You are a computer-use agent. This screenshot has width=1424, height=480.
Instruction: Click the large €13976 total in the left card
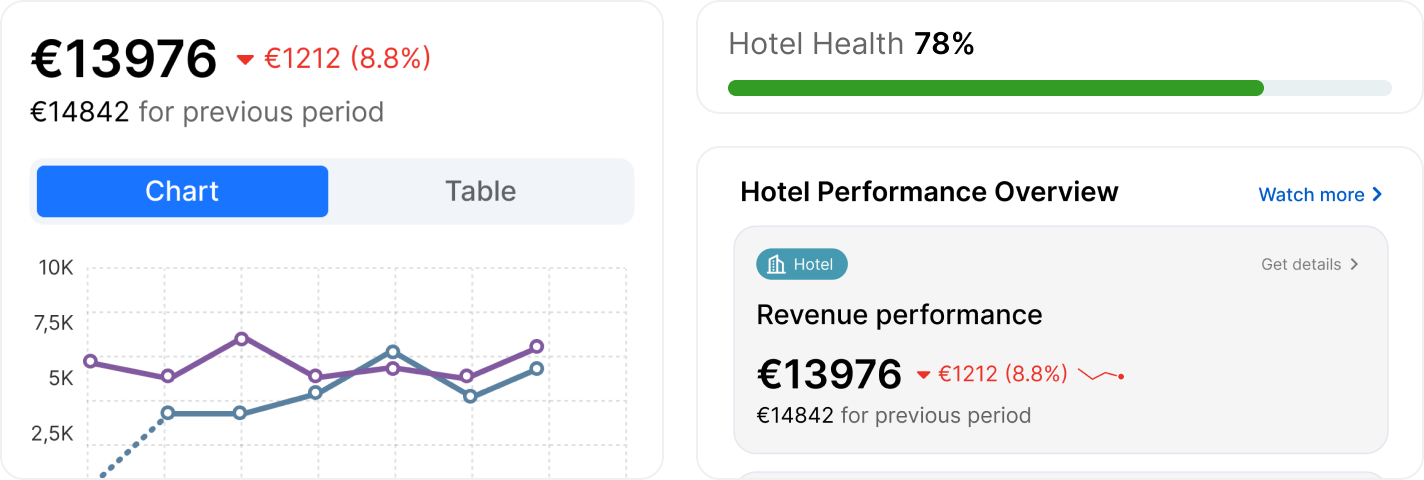(124, 59)
